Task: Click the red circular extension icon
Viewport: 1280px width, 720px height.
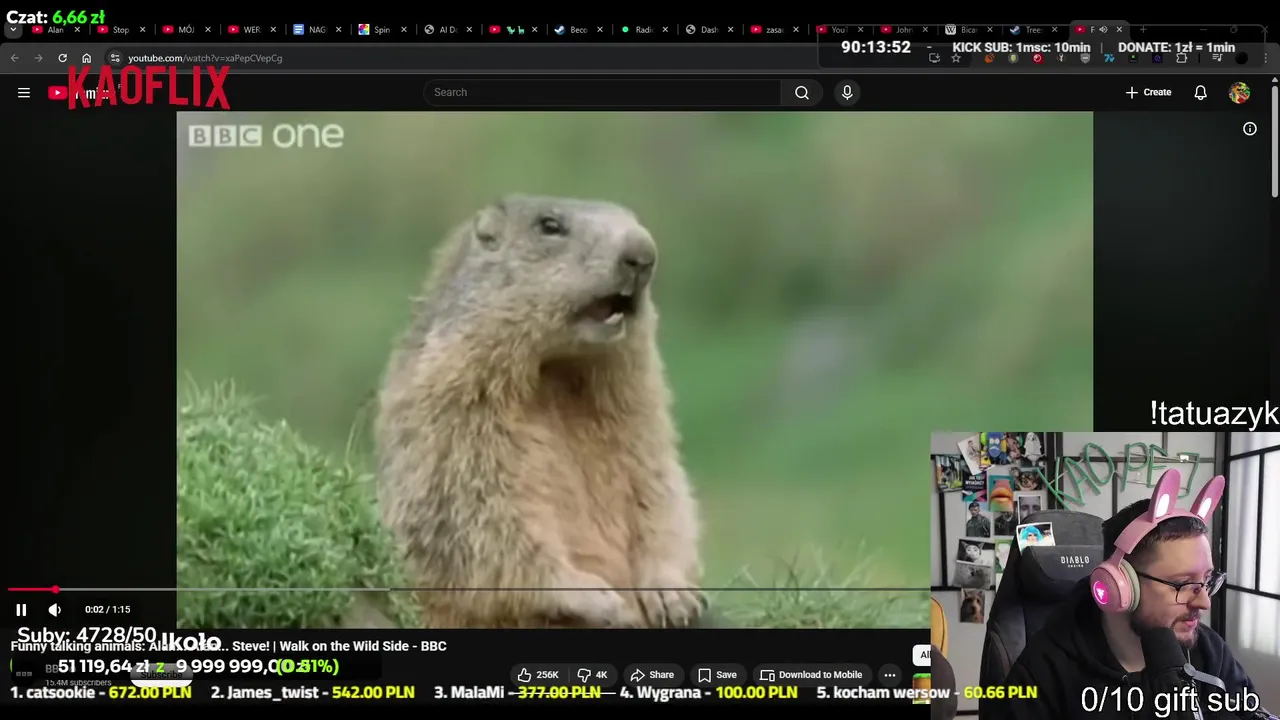Action: click(x=1037, y=58)
